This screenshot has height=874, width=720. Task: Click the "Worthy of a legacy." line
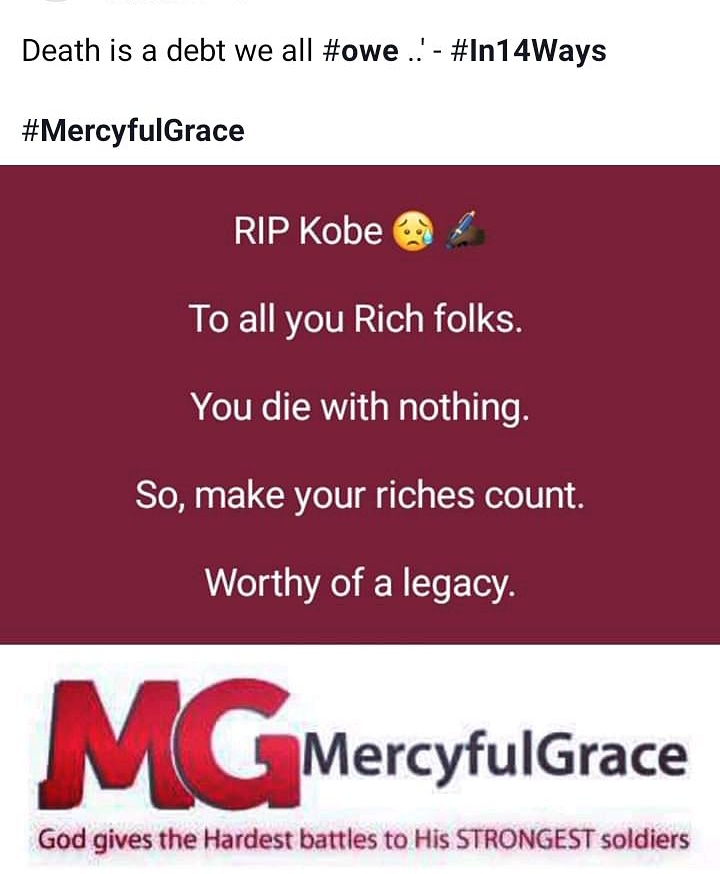pyautogui.click(x=359, y=584)
